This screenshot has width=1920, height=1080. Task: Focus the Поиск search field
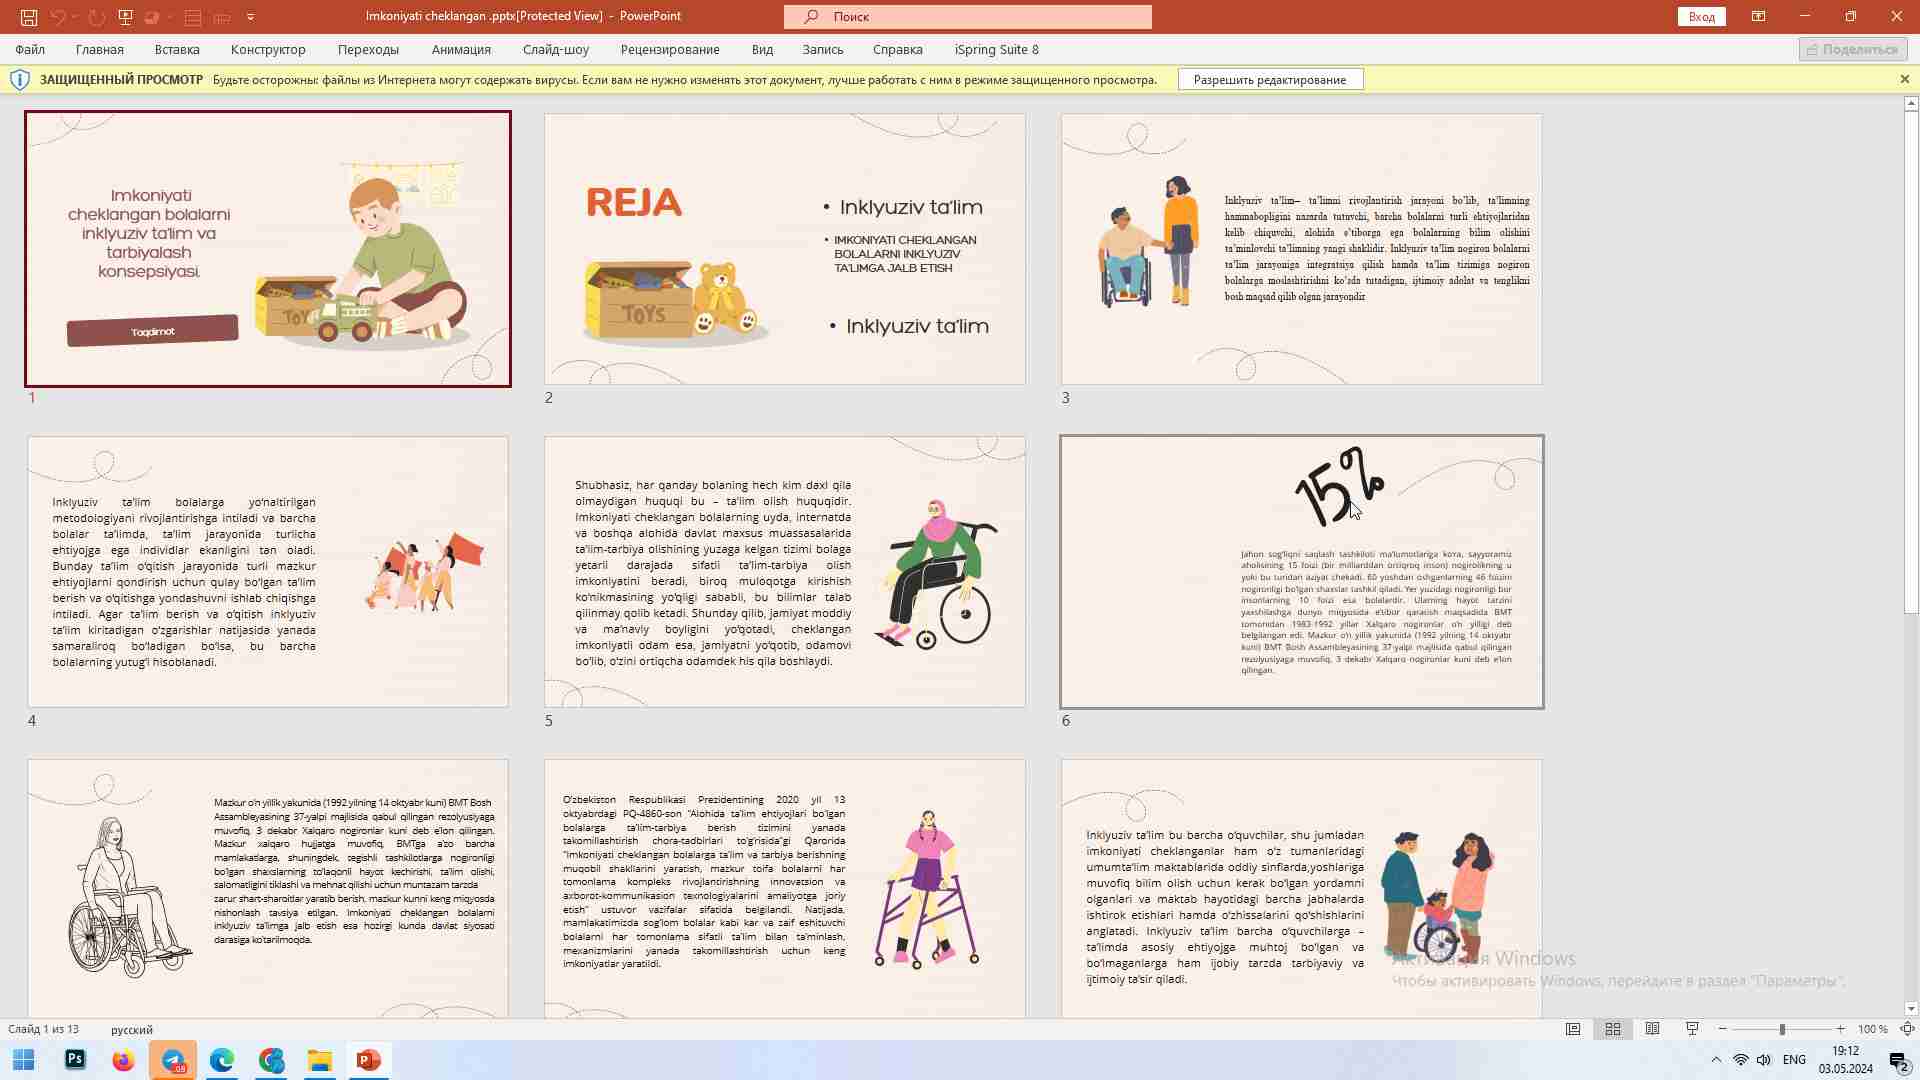tap(968, 17)
